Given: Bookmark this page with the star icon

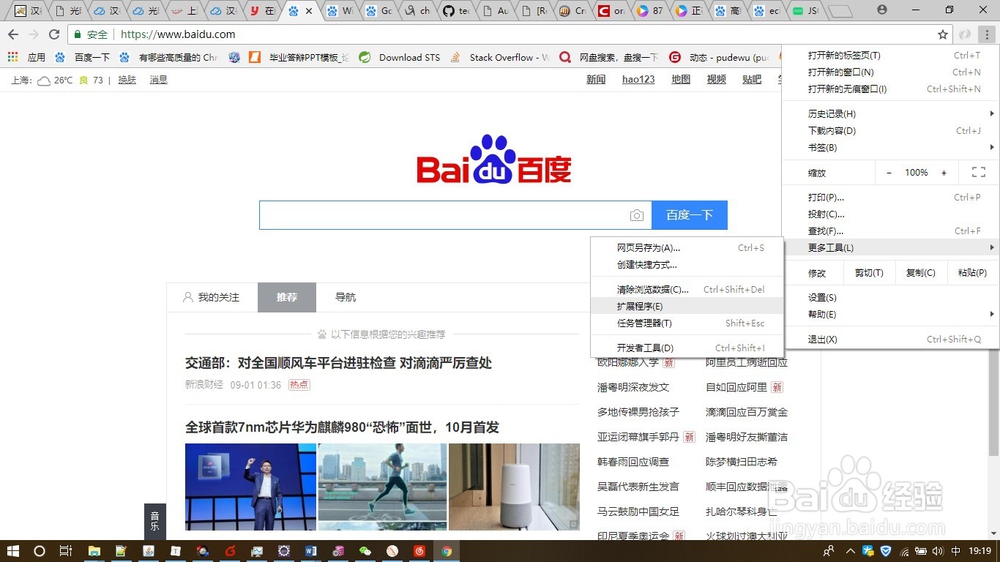Looking at the screenshot, I should click(x=943, y=34).
